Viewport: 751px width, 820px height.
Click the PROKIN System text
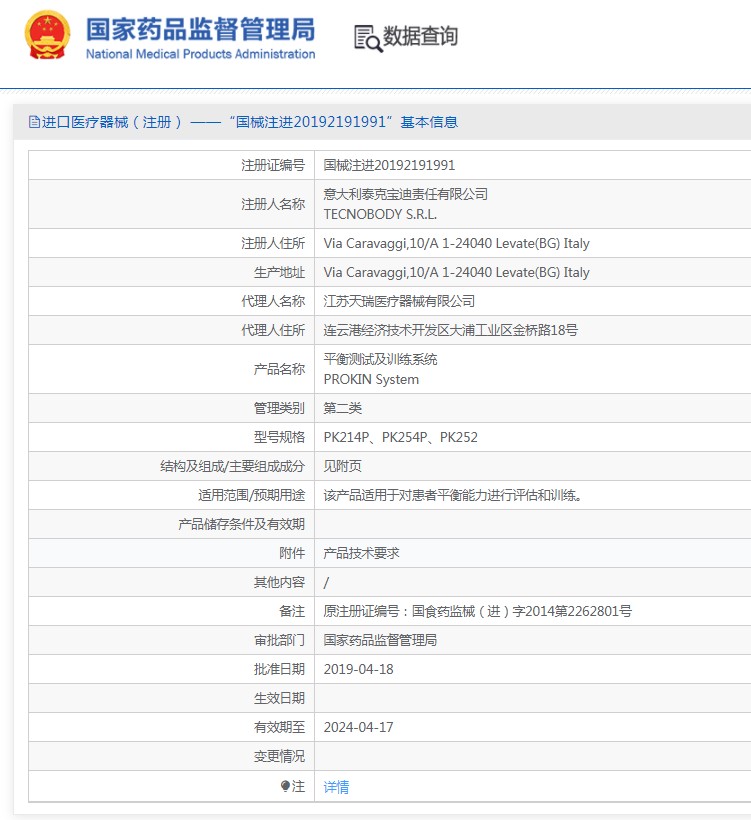point(371,380)
